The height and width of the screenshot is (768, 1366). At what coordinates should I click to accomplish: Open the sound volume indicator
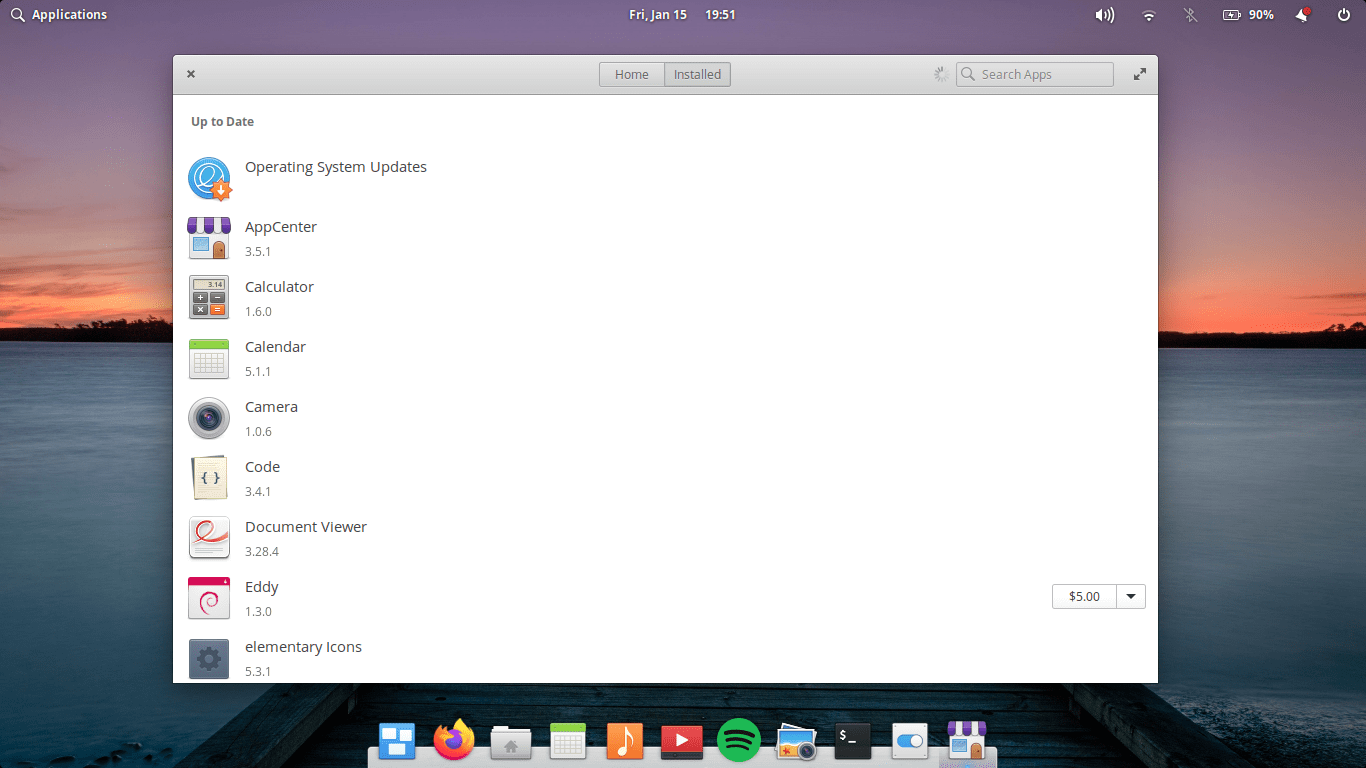(x=1104, y=15)
